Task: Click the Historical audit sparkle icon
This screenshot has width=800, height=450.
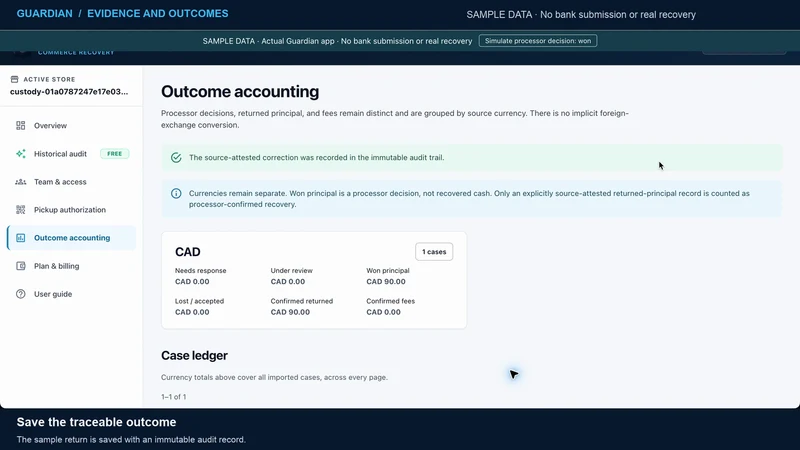Action: [20, 154]
